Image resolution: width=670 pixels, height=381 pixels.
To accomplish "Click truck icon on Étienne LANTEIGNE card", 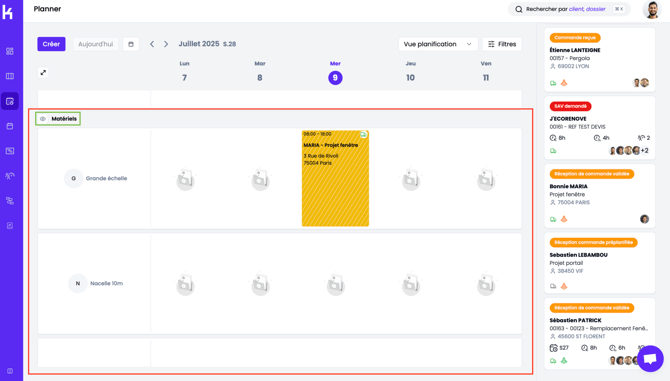I will click(x=553, y=83).
